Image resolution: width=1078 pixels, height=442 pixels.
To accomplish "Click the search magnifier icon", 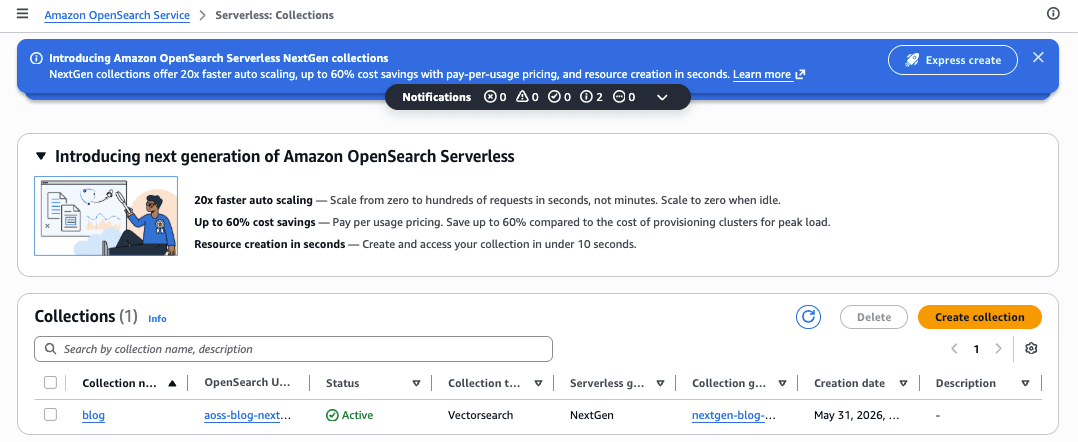I will click(50, 349).
